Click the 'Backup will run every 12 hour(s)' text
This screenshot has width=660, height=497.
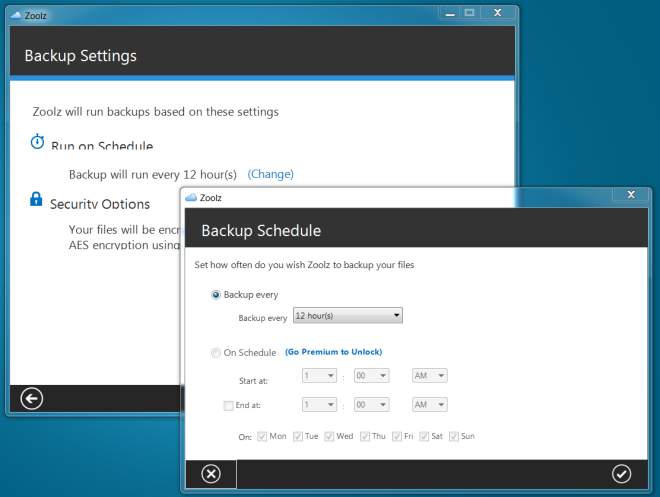[x=153, y=175]
